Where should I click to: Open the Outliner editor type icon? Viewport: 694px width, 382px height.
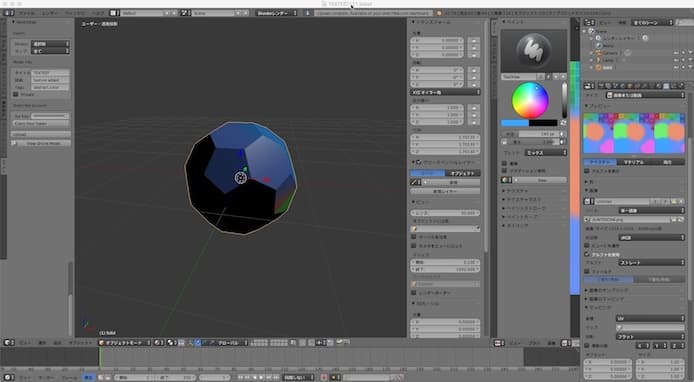589,22
